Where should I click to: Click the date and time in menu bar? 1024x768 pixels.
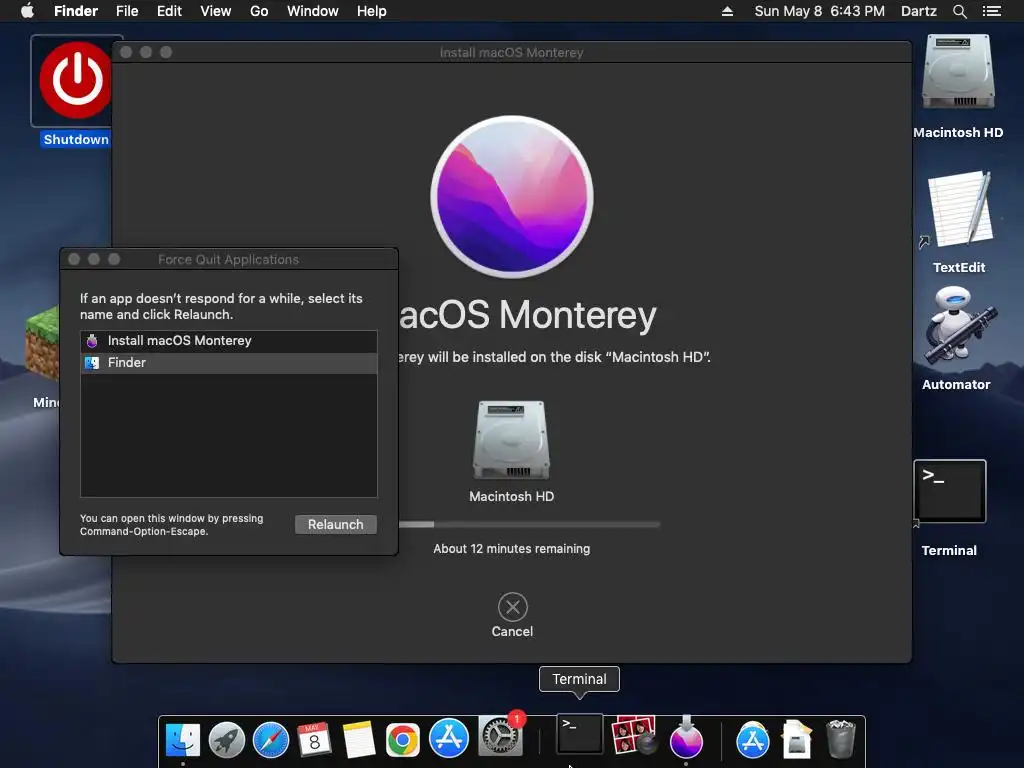pos(820,11)
